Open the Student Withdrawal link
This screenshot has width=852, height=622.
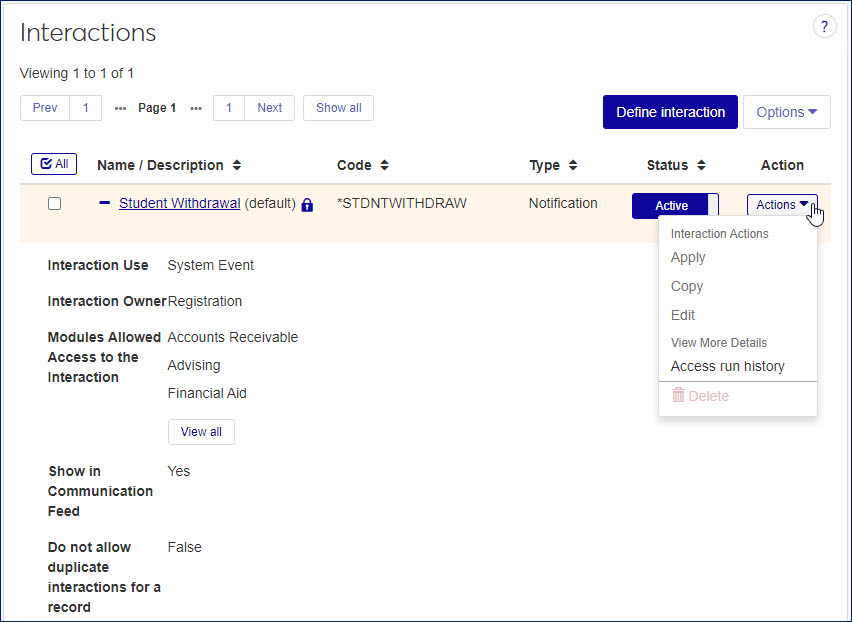pyautogui.click(x=179, y=203)
